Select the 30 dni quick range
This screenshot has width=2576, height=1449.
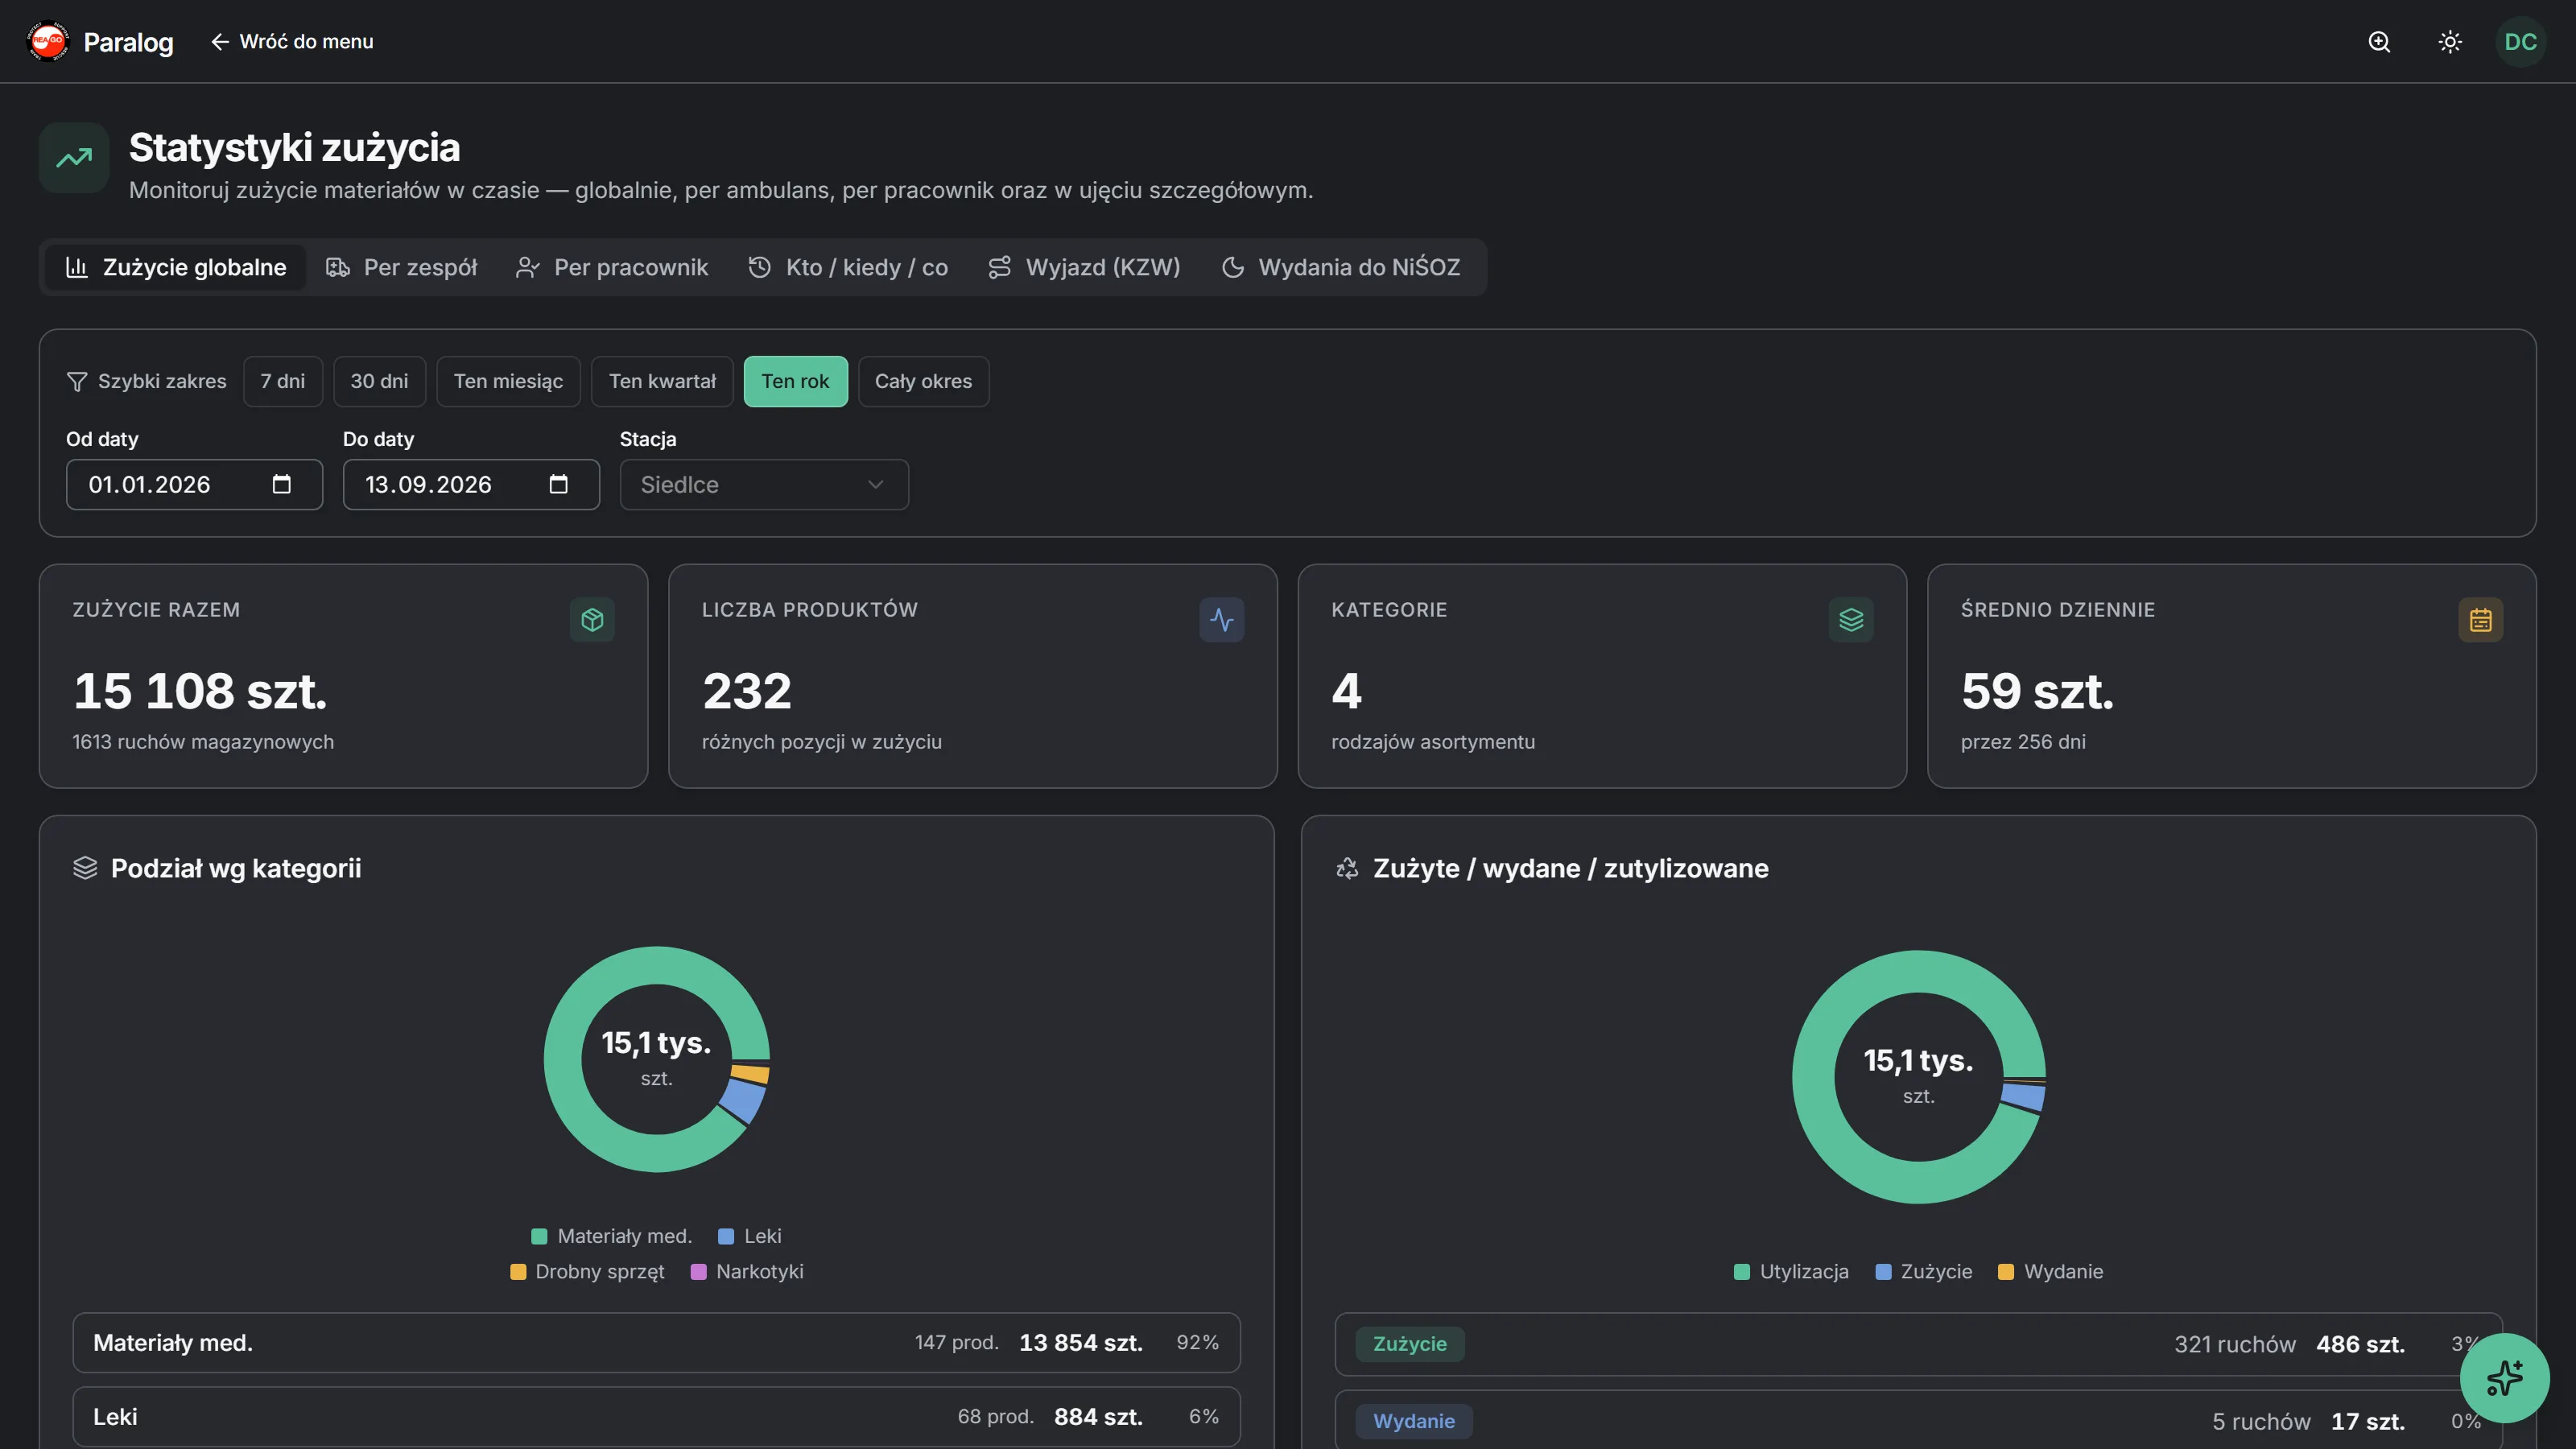[379, 381]
